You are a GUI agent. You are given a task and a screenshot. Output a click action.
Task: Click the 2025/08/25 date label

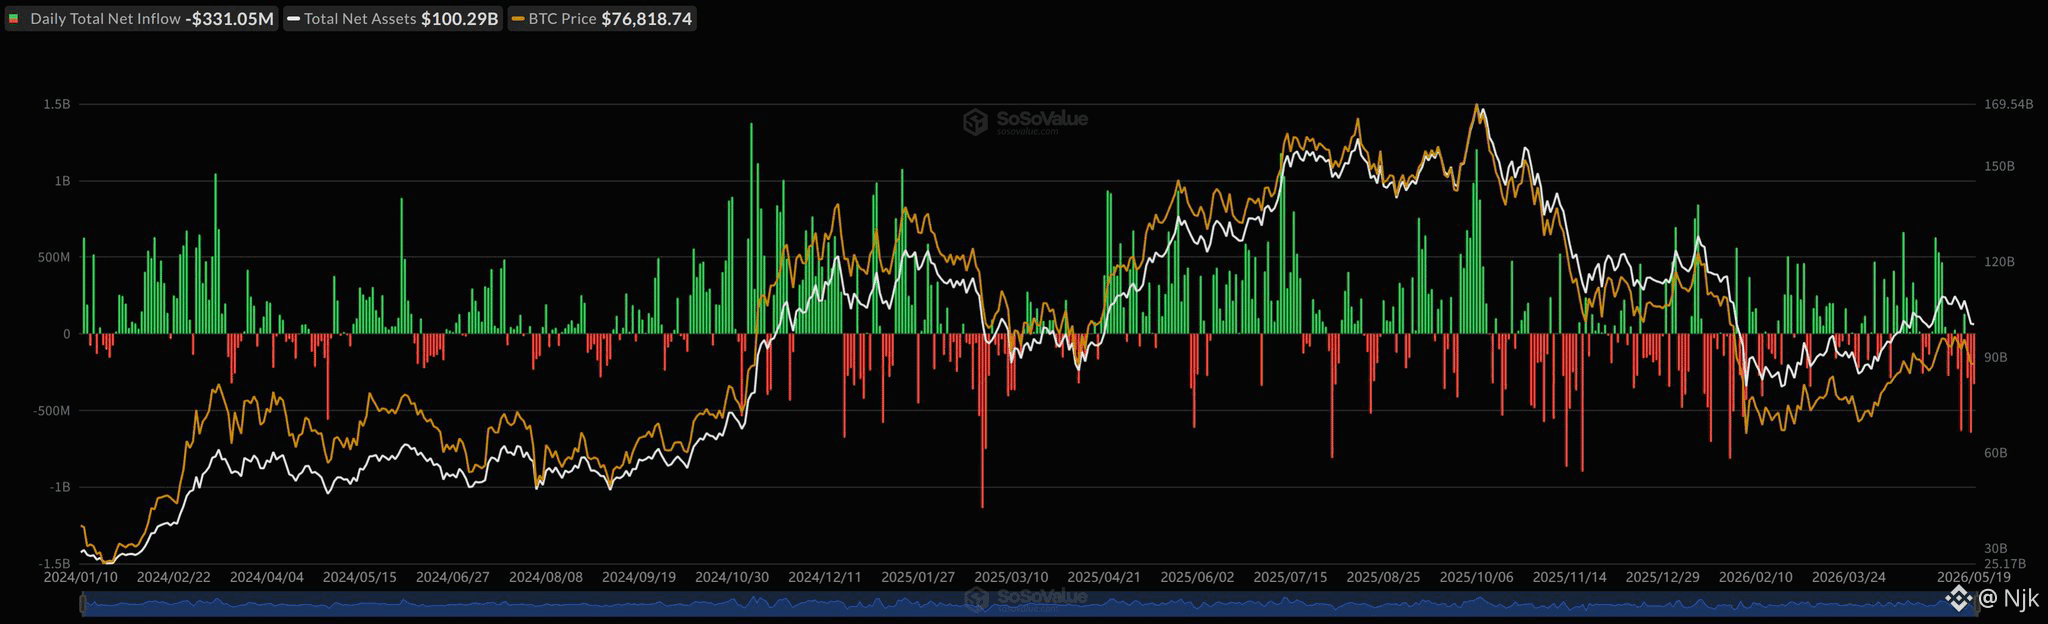pos(1383,578)
